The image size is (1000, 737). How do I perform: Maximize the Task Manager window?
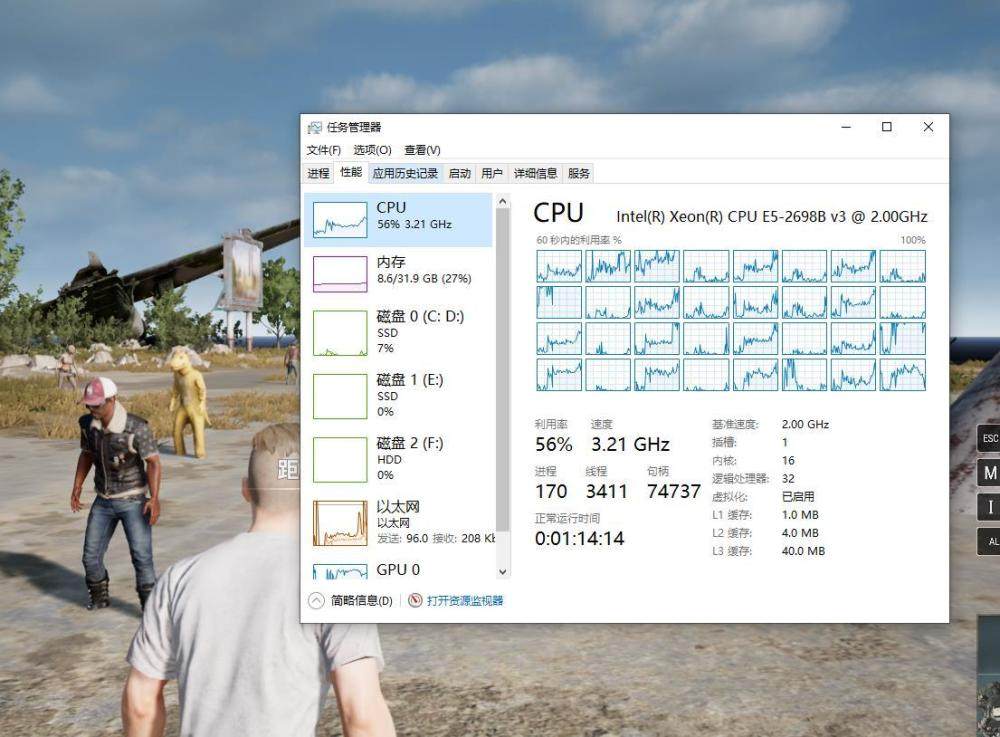click(886, 127)
